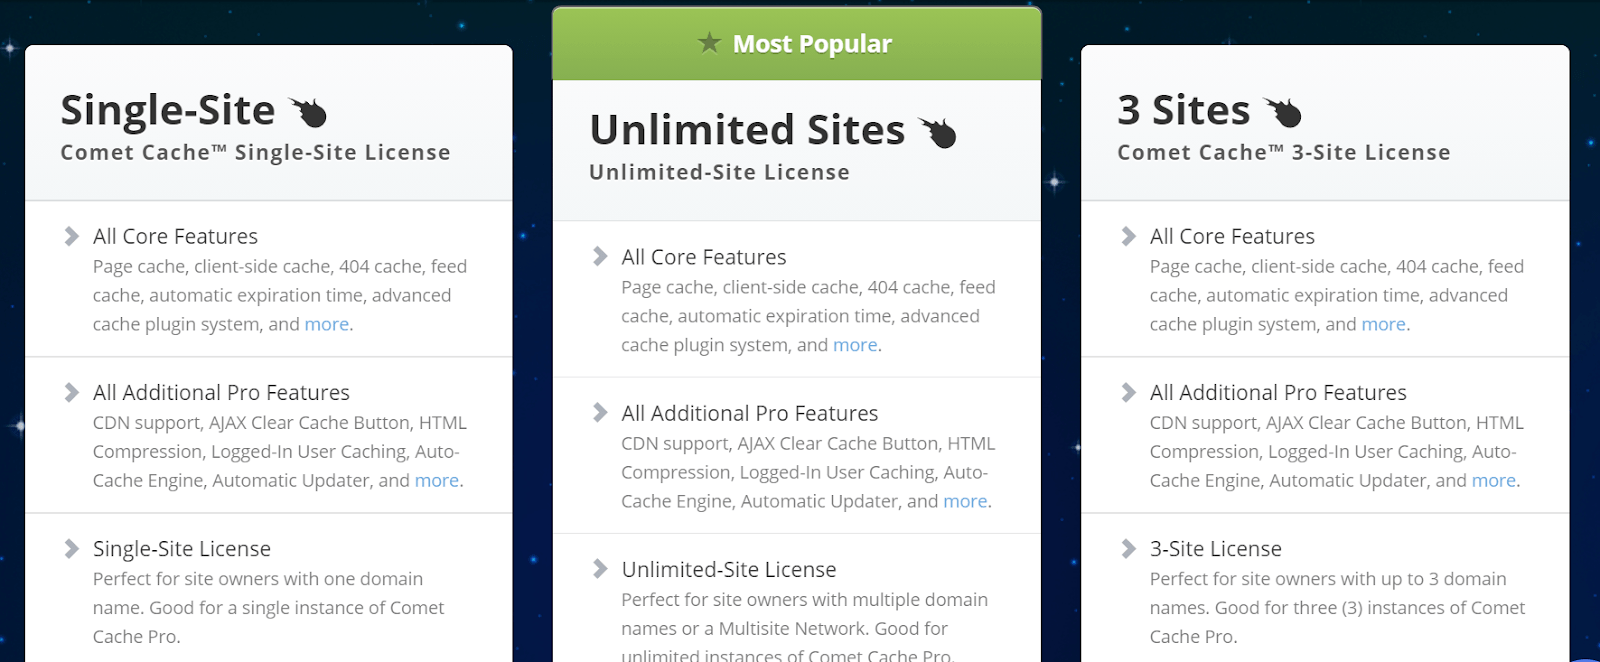Image resolution: width=1600 pixels, height=662 pixels.
Task: Open the Most Popular banner
Action: [797, 43]
